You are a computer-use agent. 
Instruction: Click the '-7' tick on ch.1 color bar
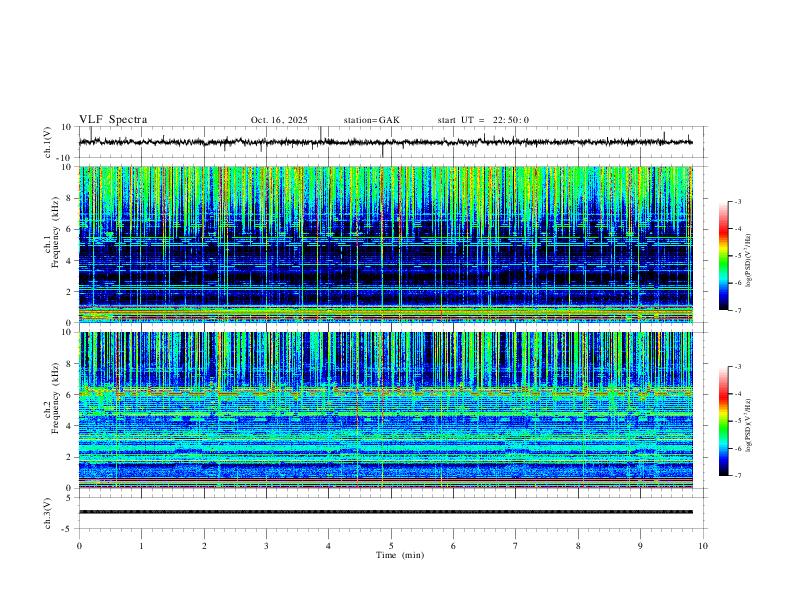pos(738,311)
